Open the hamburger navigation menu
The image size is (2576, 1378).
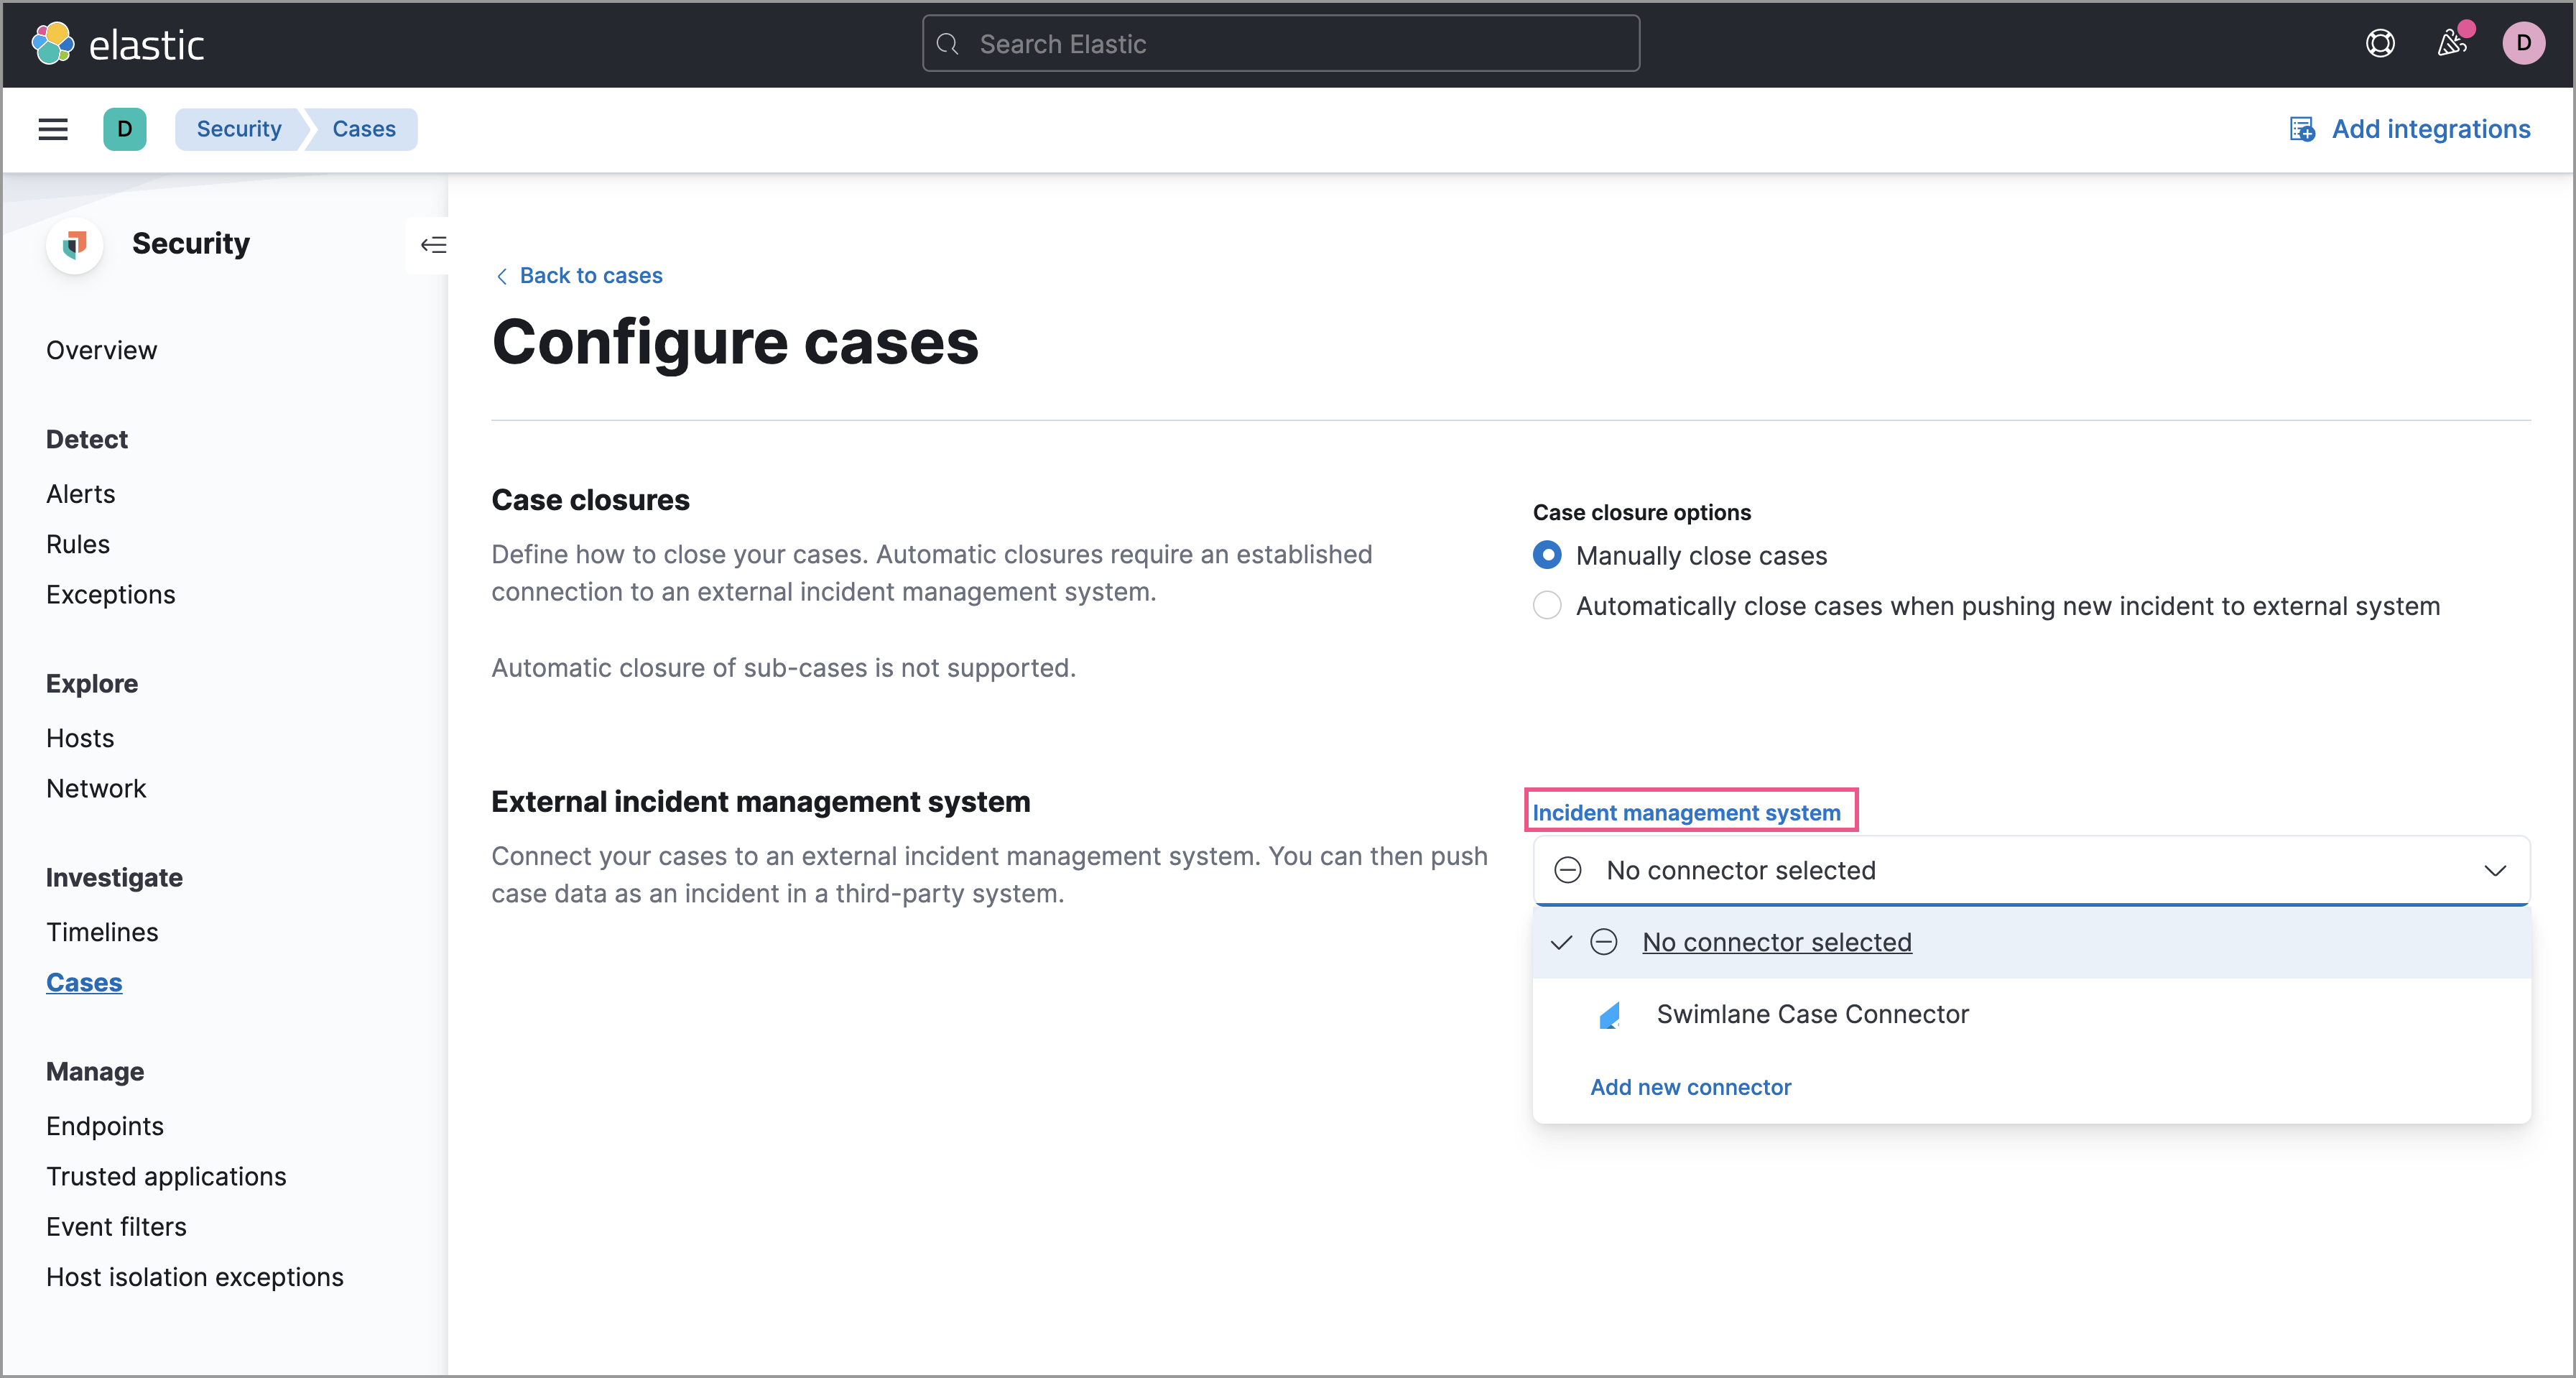[x=53, y=129]
